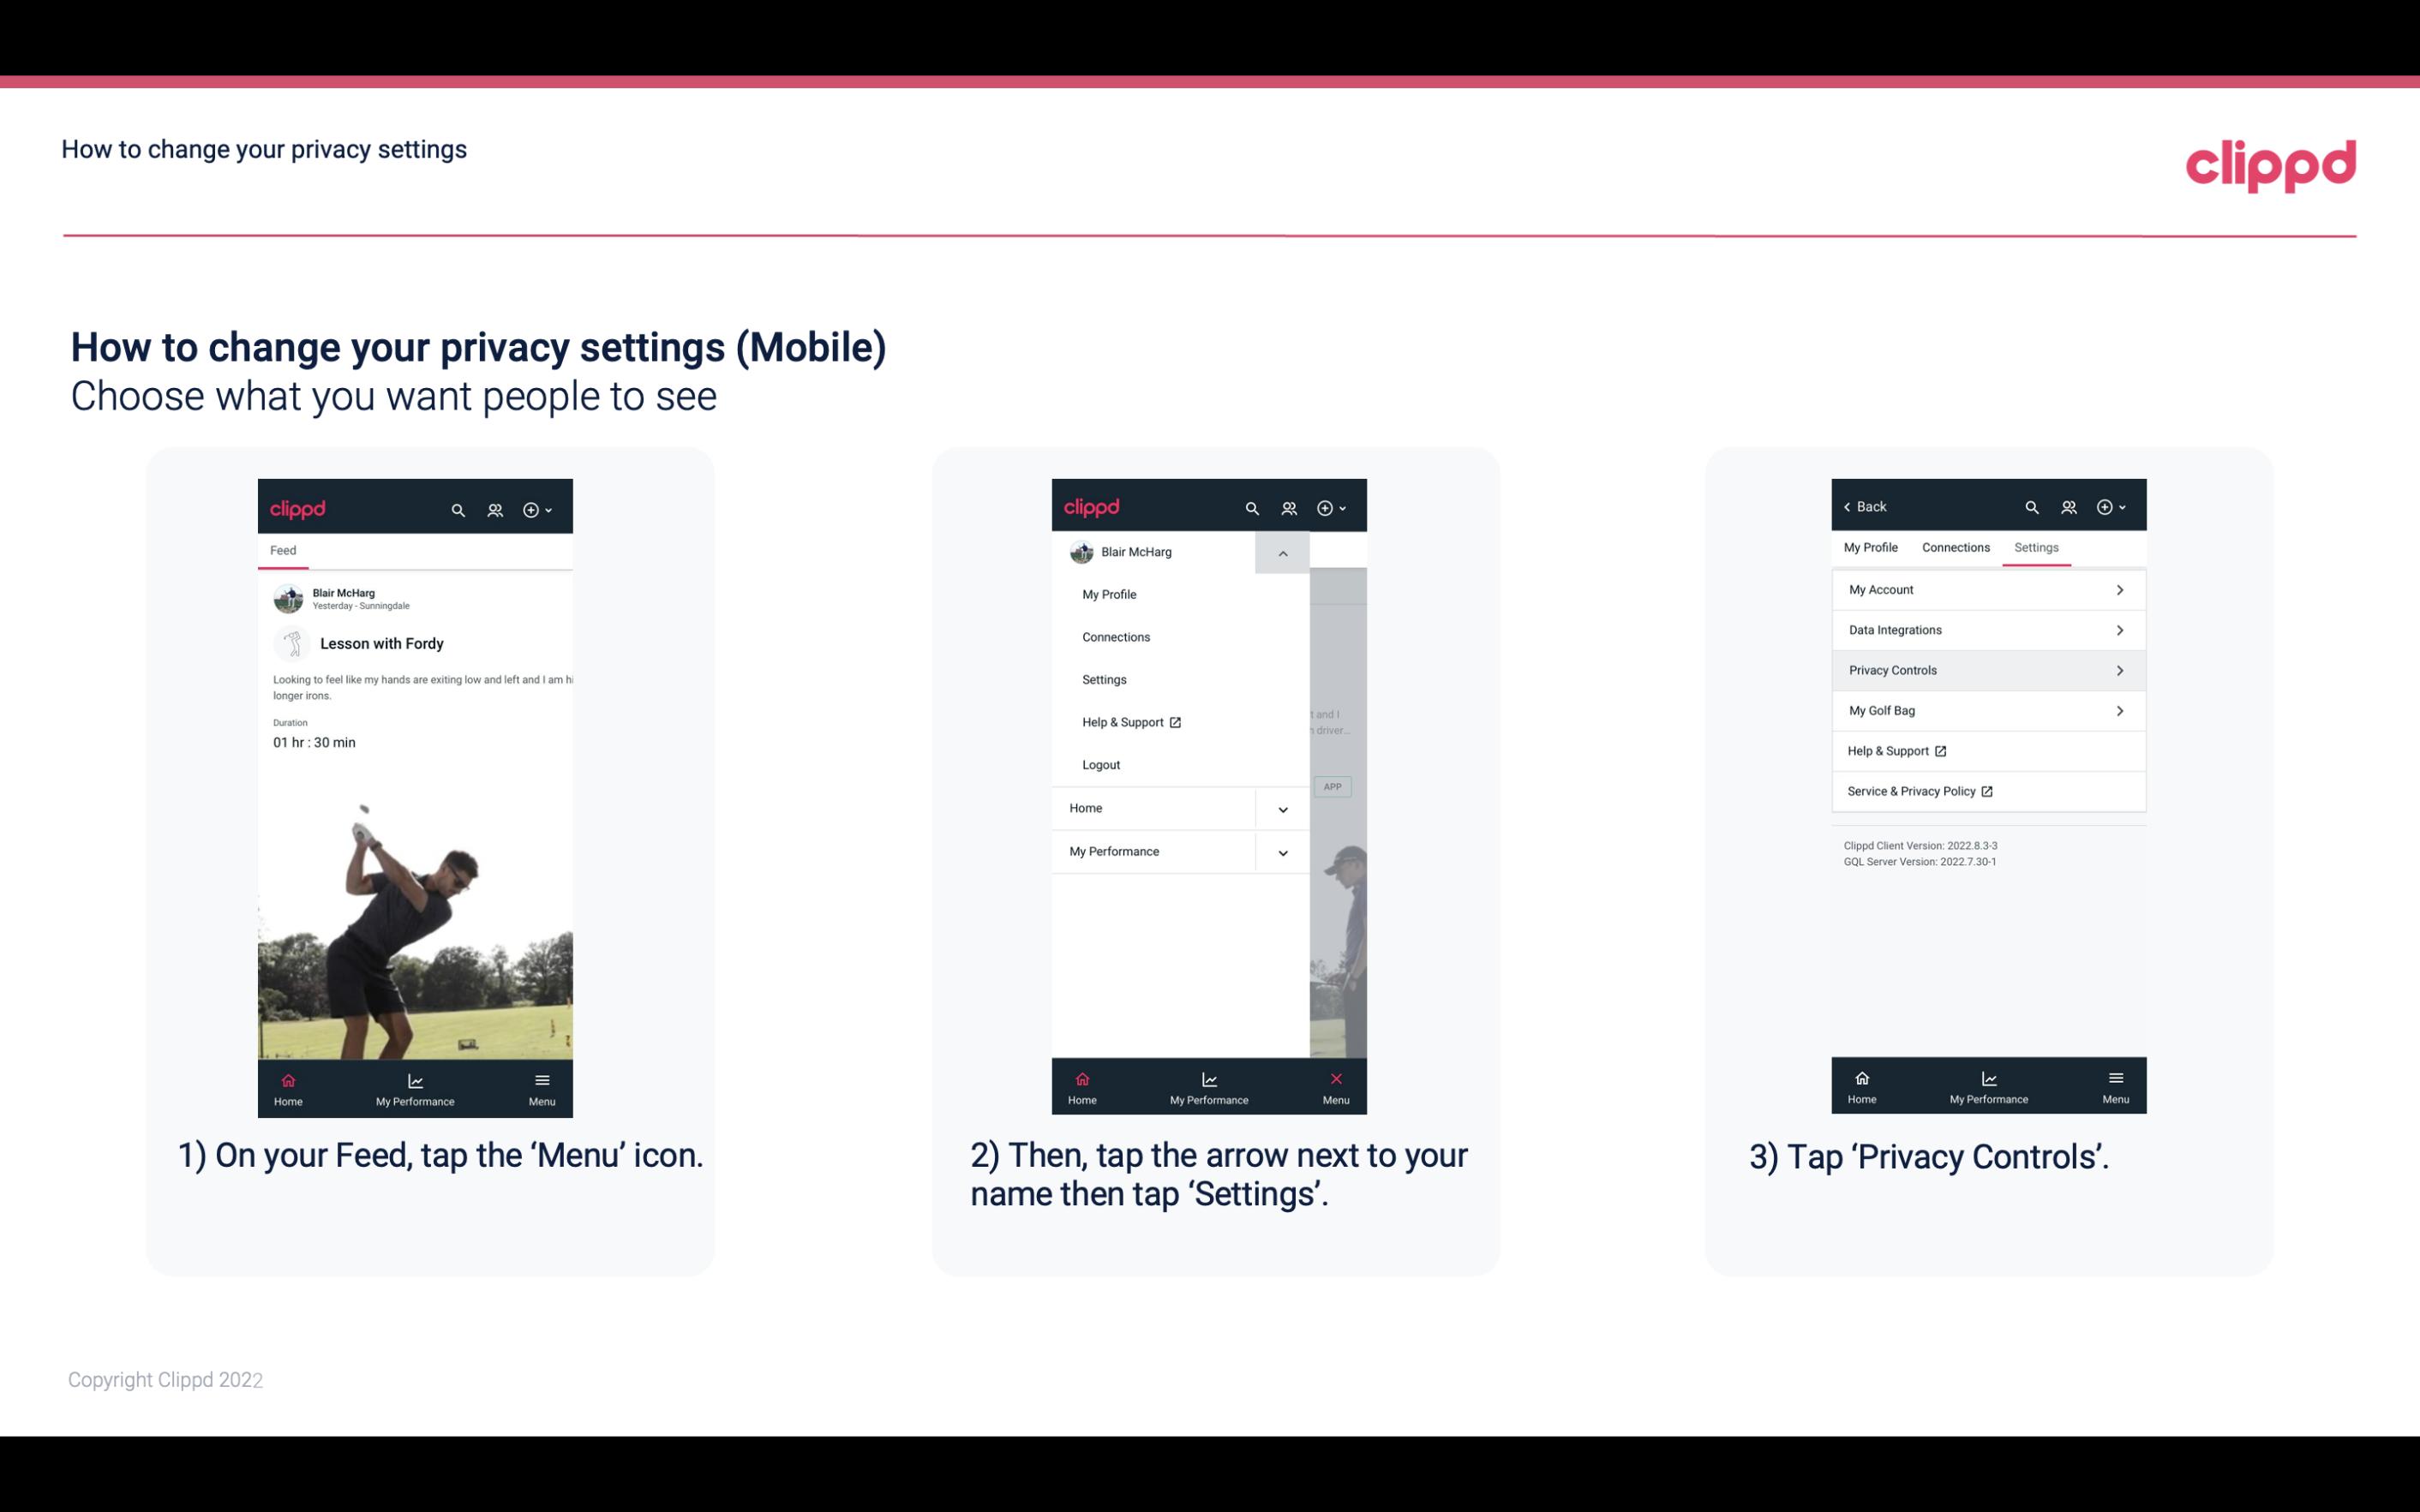Viewport: 2420px width, 1512px height.
Task: Select the My Profile tab in settings
Action: tap(1873, 547)
